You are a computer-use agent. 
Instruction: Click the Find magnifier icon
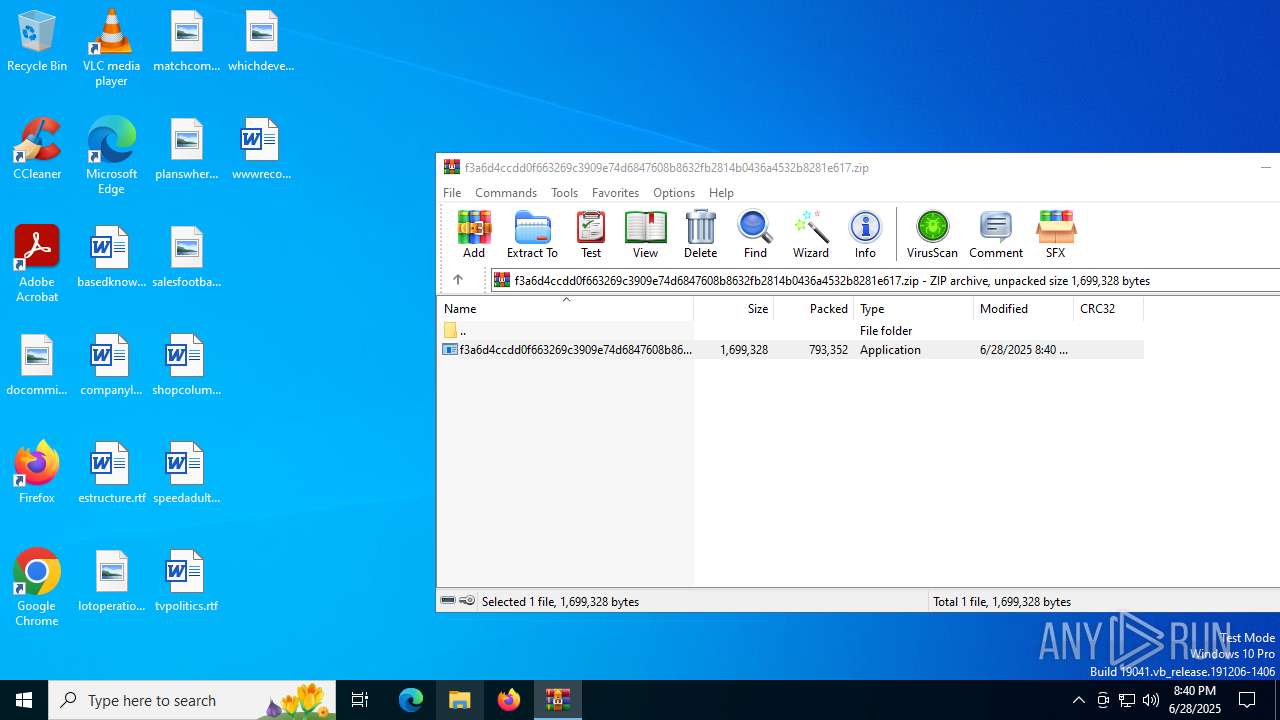[x=755, y=235]
